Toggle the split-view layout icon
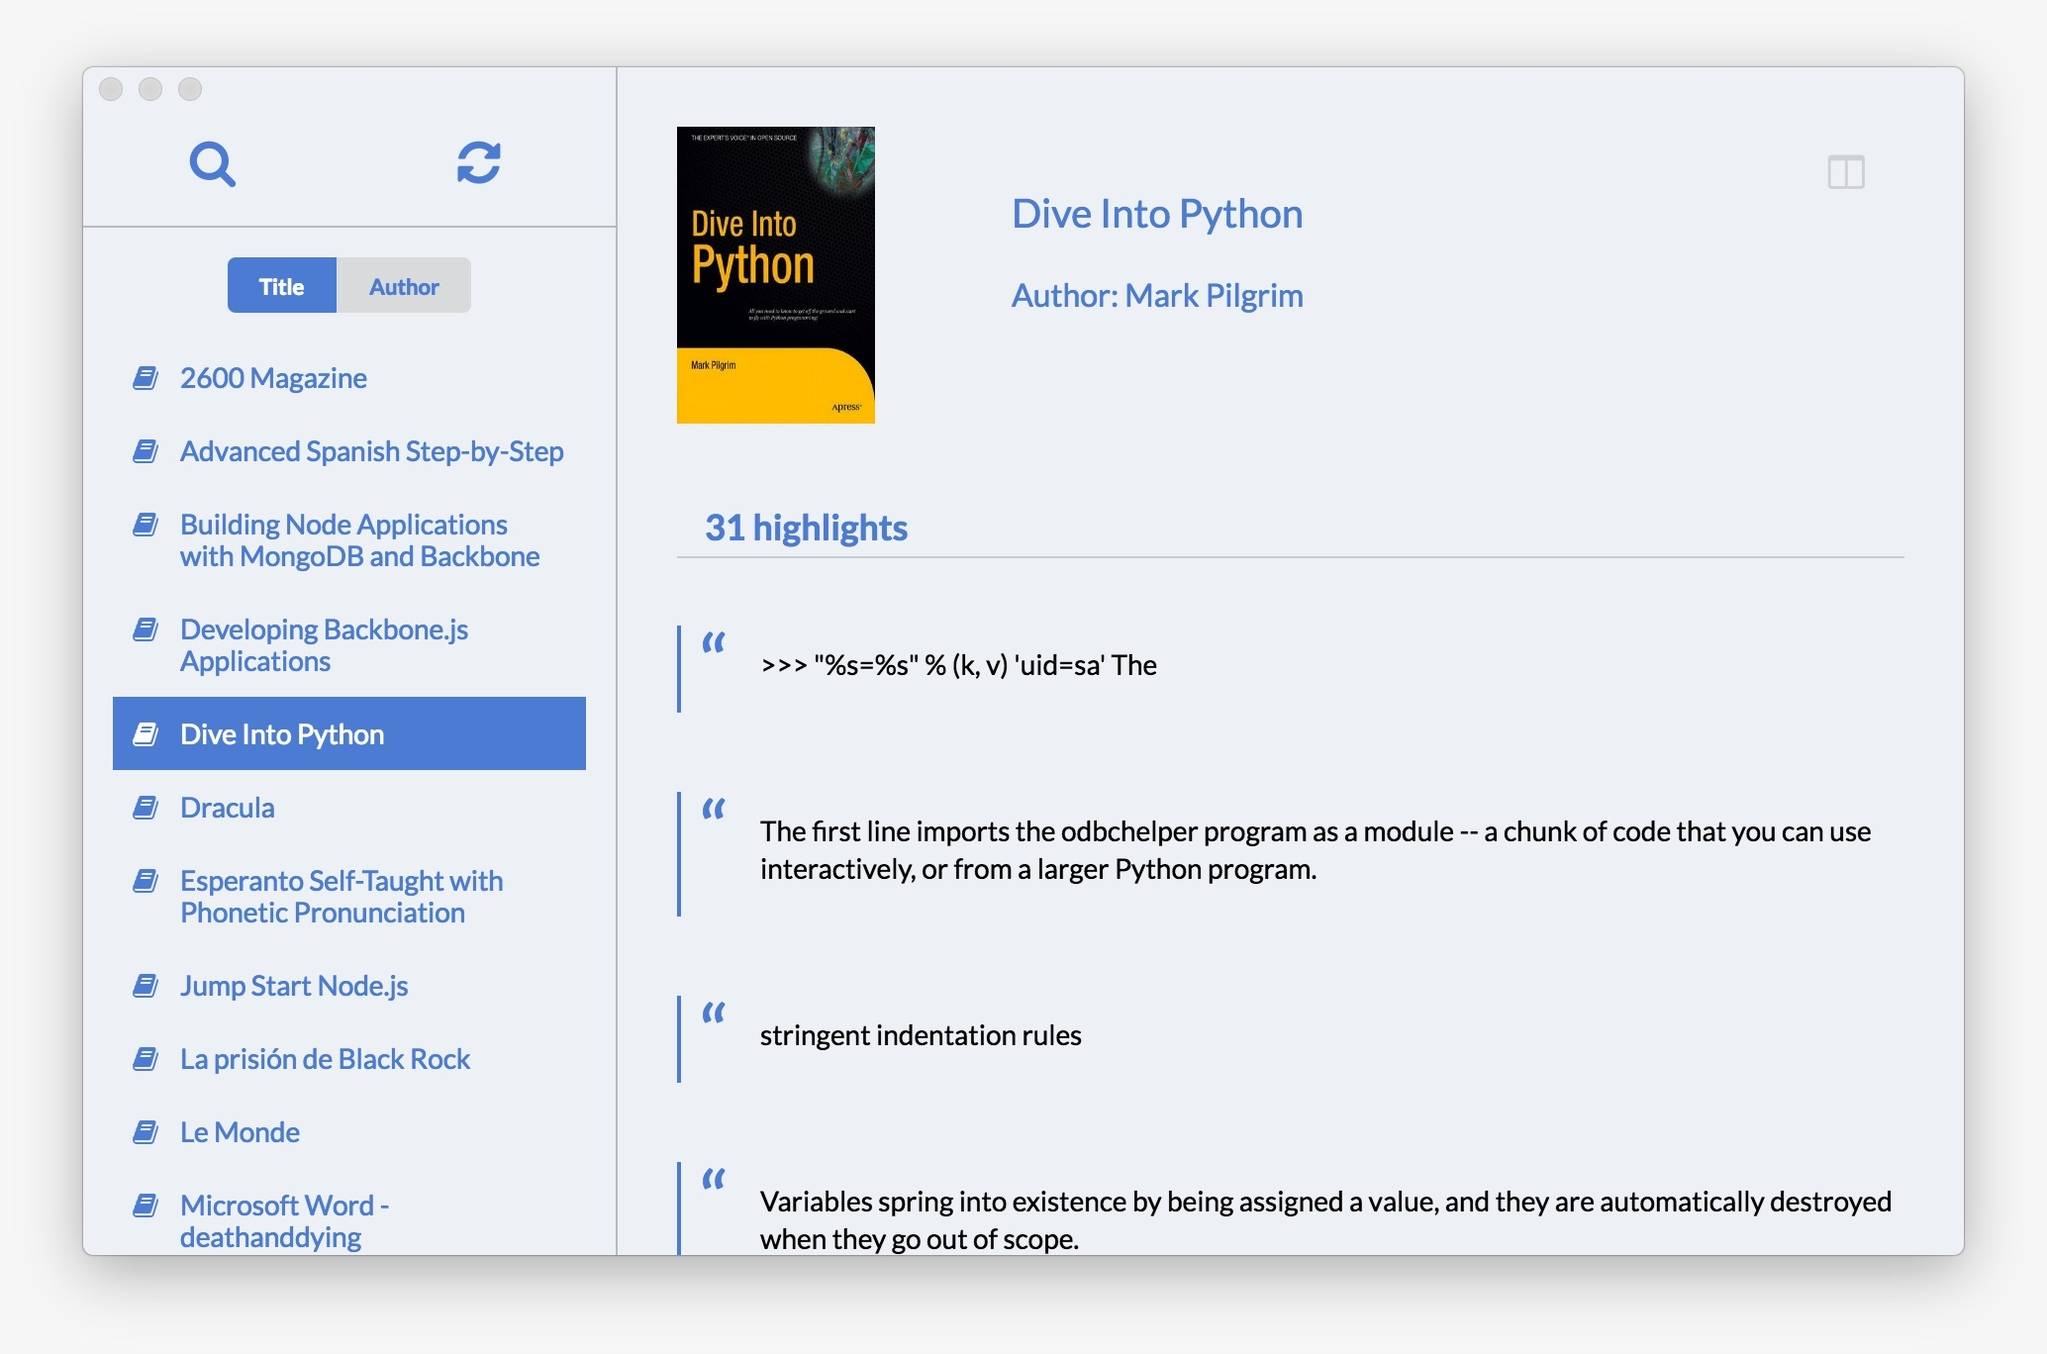The image size is (2047, 1354). click(x=1846, y=172)
